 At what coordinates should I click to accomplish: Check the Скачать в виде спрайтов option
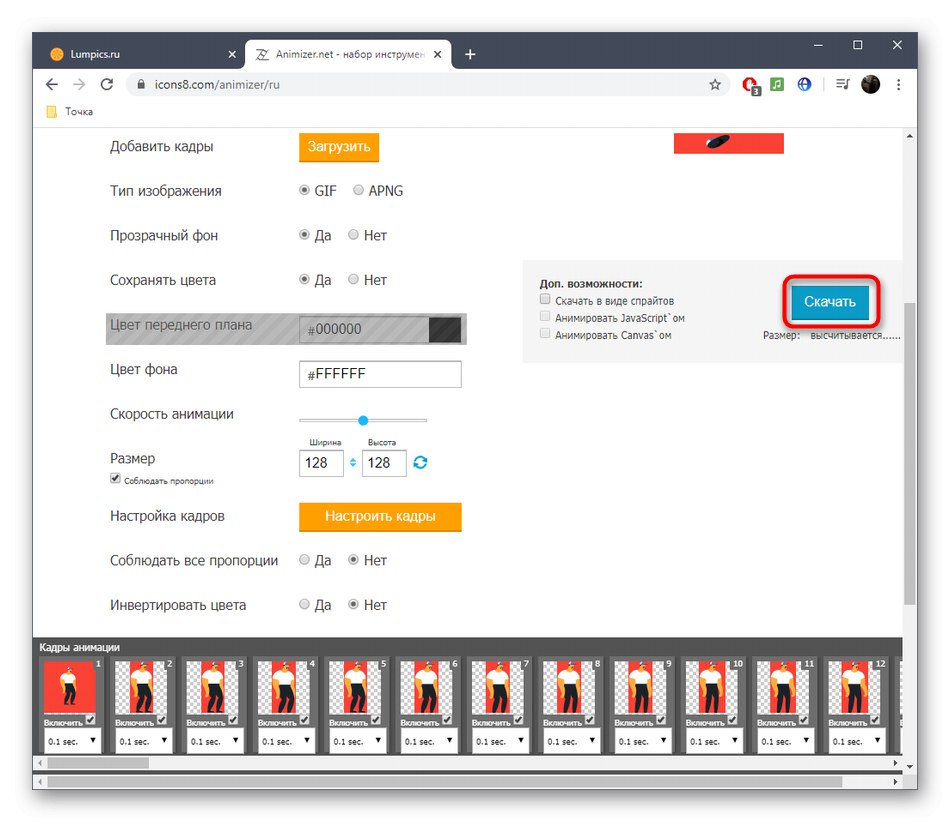point(545,298)
